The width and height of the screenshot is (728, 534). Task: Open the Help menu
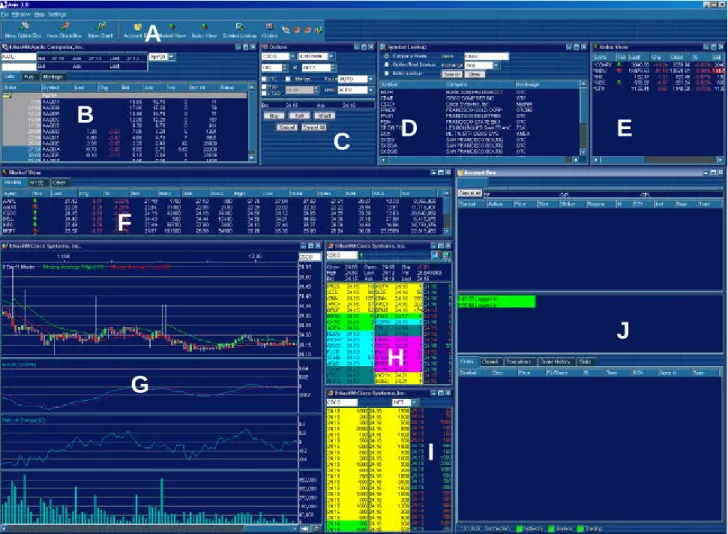(x=39, y=14)
